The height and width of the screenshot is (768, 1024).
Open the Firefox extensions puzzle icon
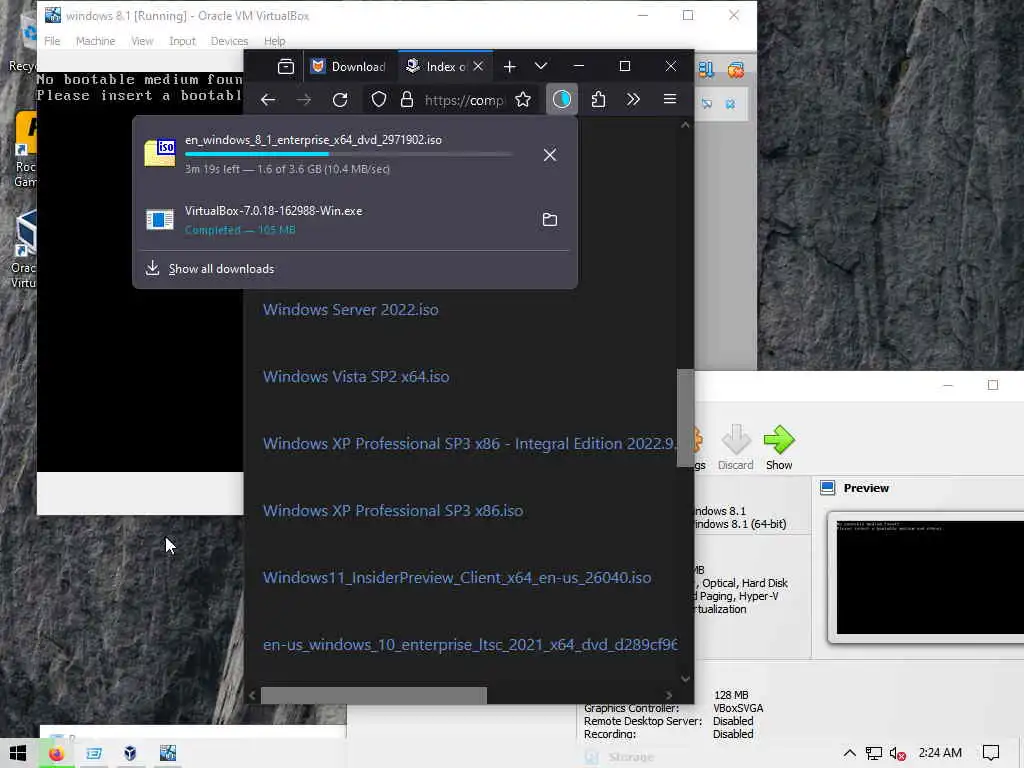pyautogui.click(x=598, y=100)
